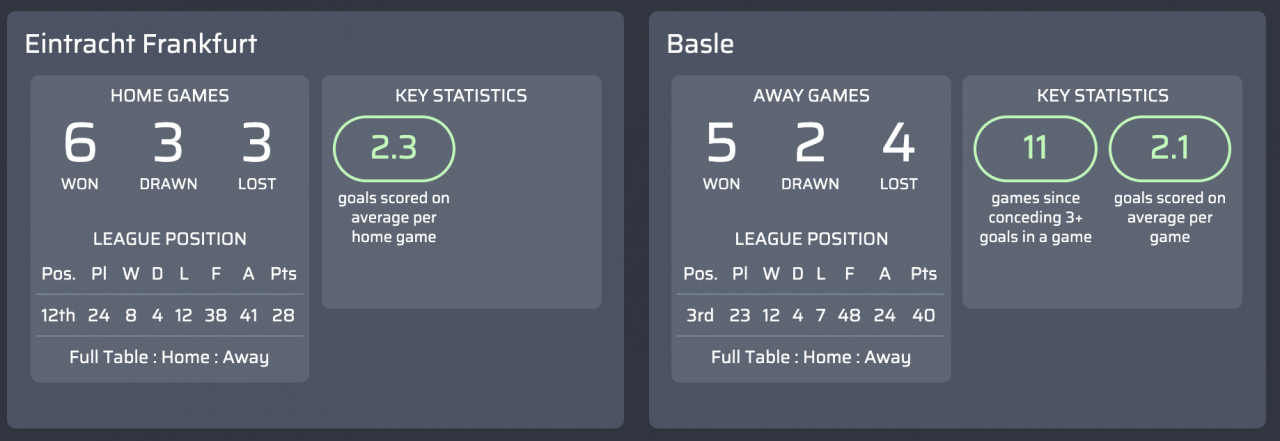Open Basle's Home table link

(x=827, y=357)
